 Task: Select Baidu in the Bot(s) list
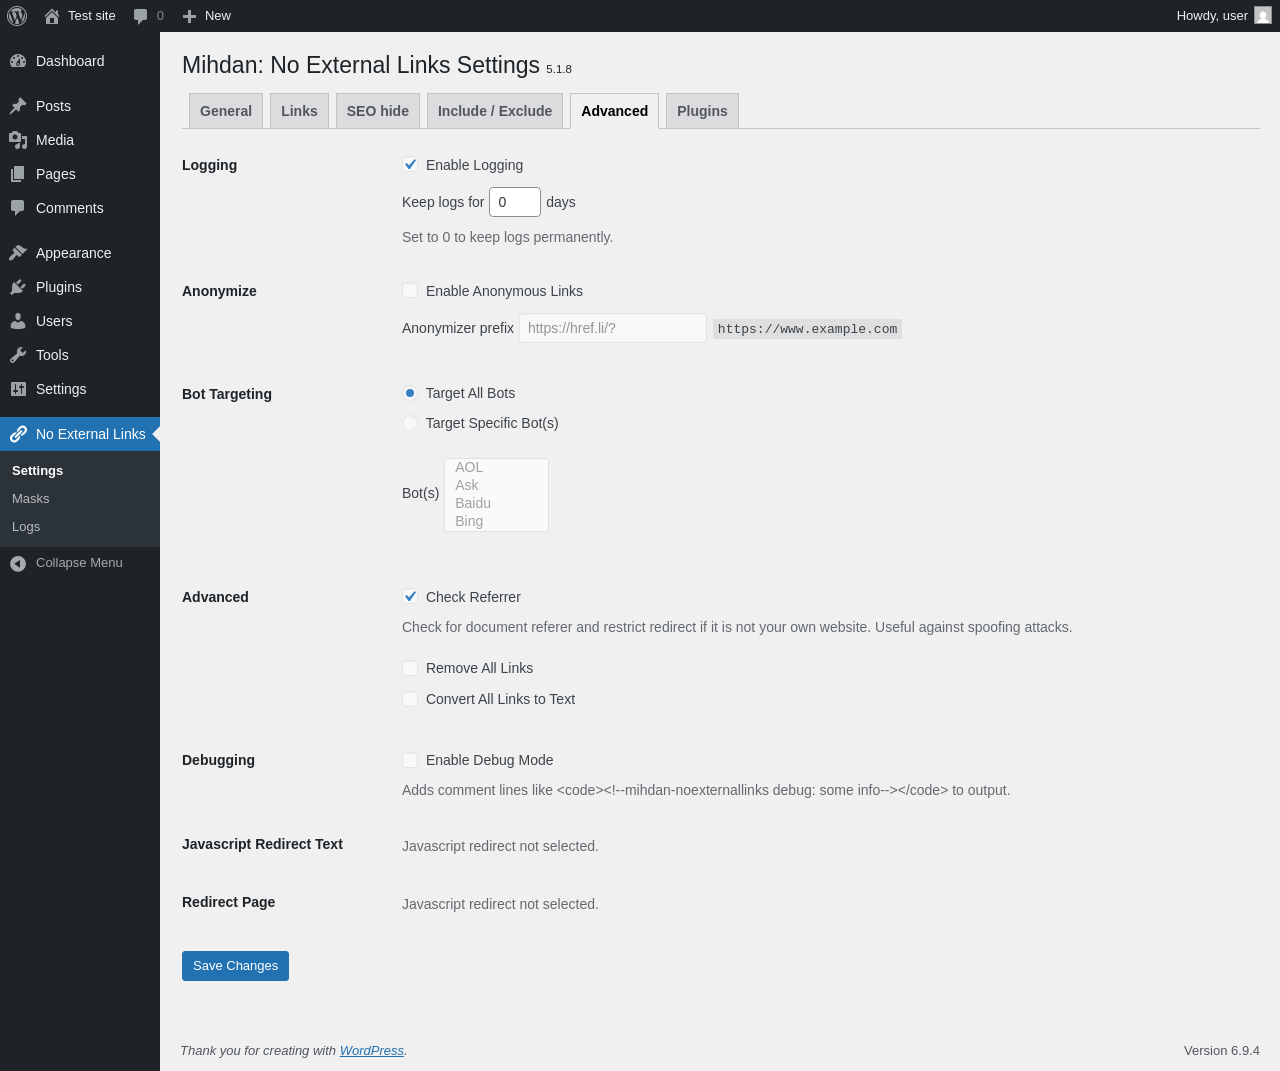pyautogui.click(x=496, y=503)
